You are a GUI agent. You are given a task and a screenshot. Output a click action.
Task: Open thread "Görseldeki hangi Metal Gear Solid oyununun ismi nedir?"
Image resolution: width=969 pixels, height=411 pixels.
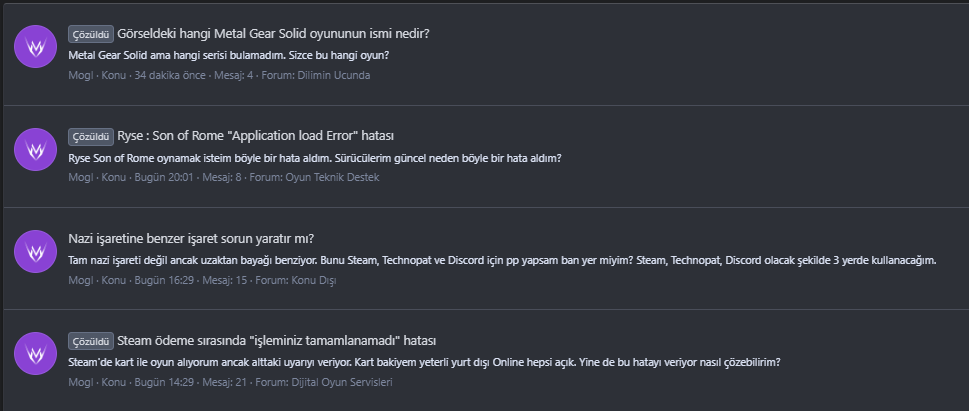click(273, 33)
